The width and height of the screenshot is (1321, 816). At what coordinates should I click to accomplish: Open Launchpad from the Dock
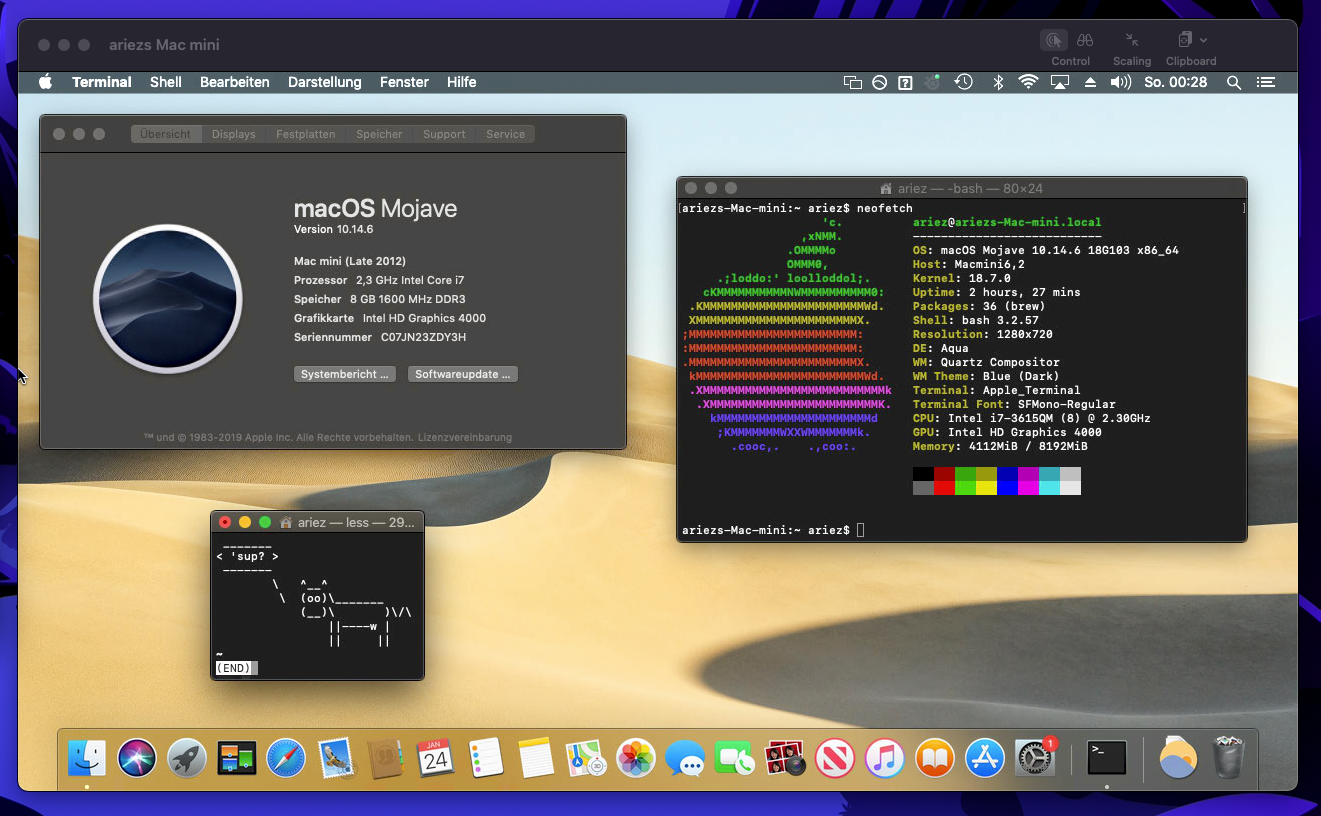tap(187, 758)
